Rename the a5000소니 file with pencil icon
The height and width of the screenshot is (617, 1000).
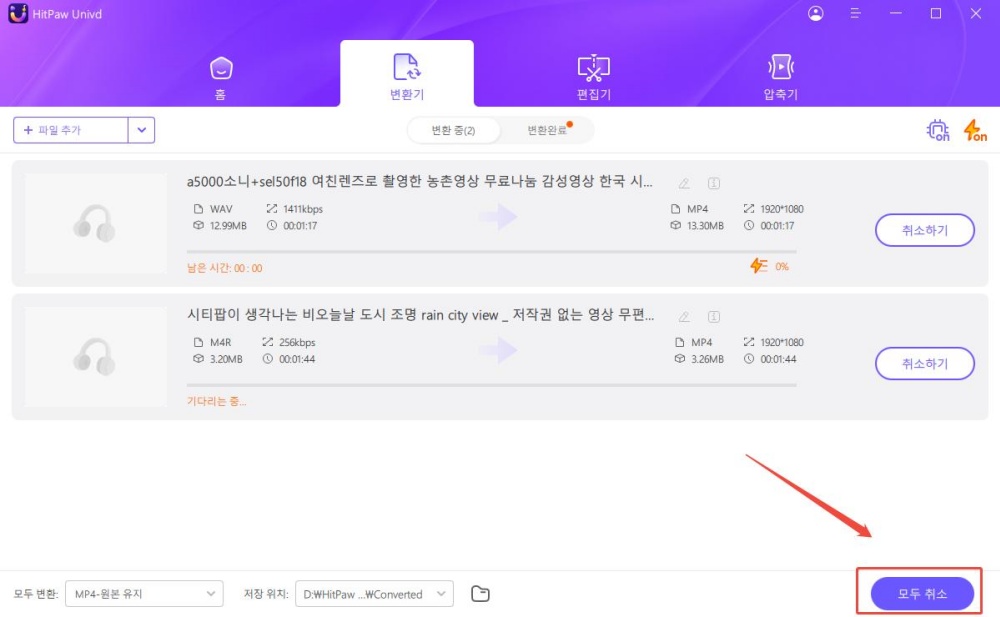[684, 184]
